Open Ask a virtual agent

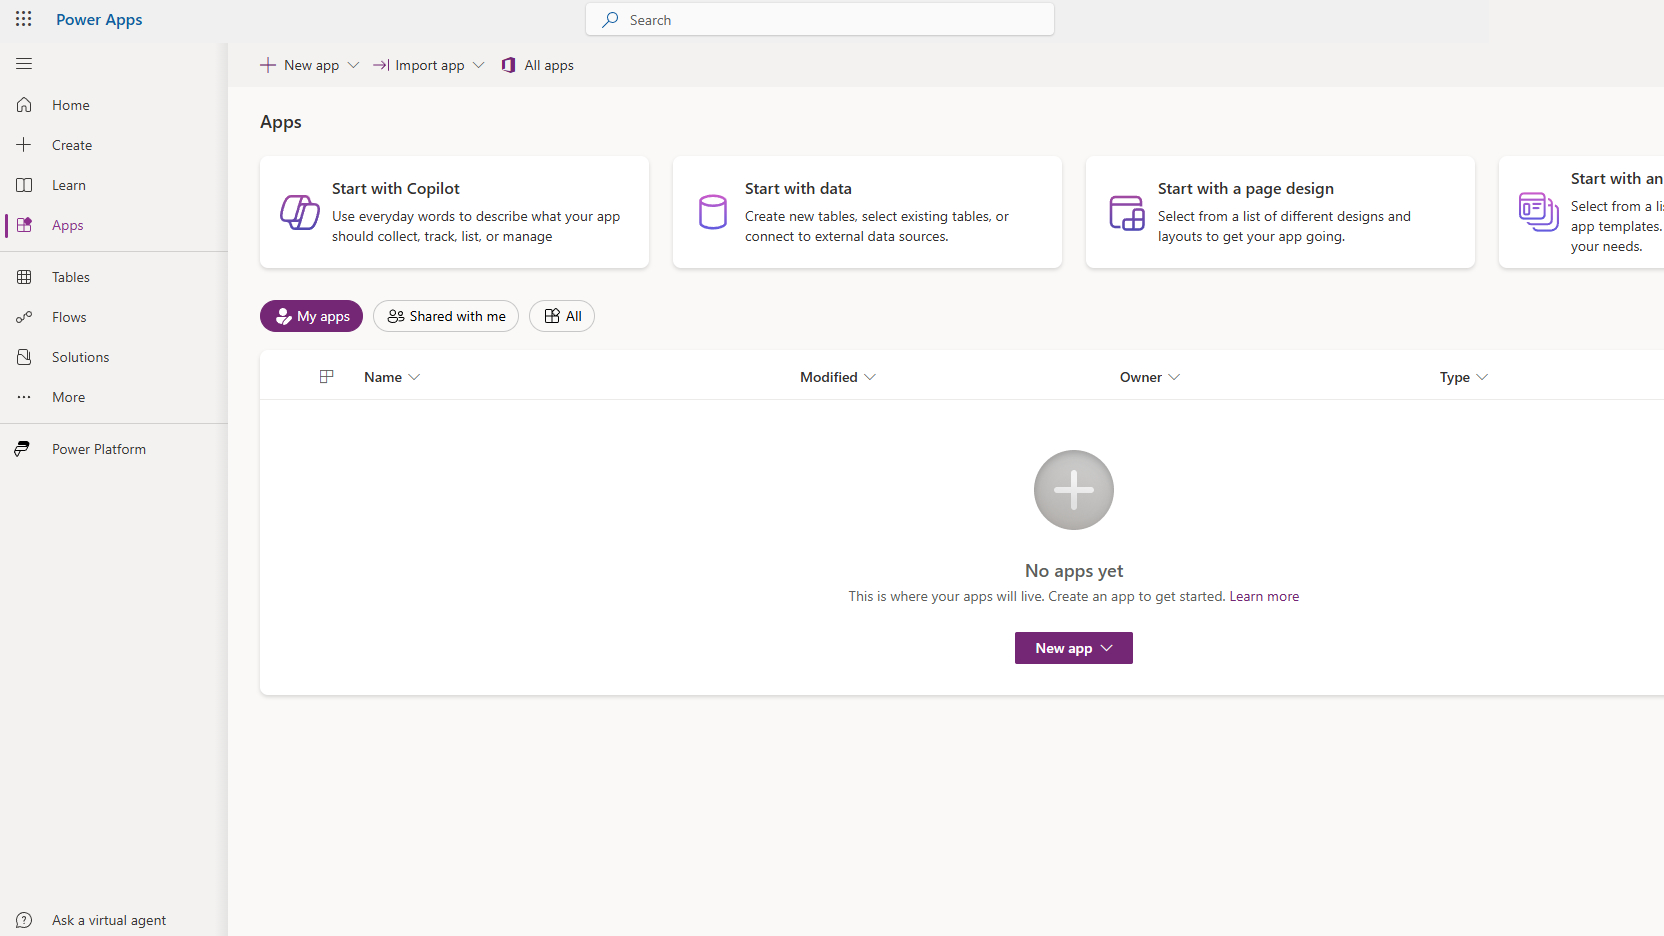(114, 920)
